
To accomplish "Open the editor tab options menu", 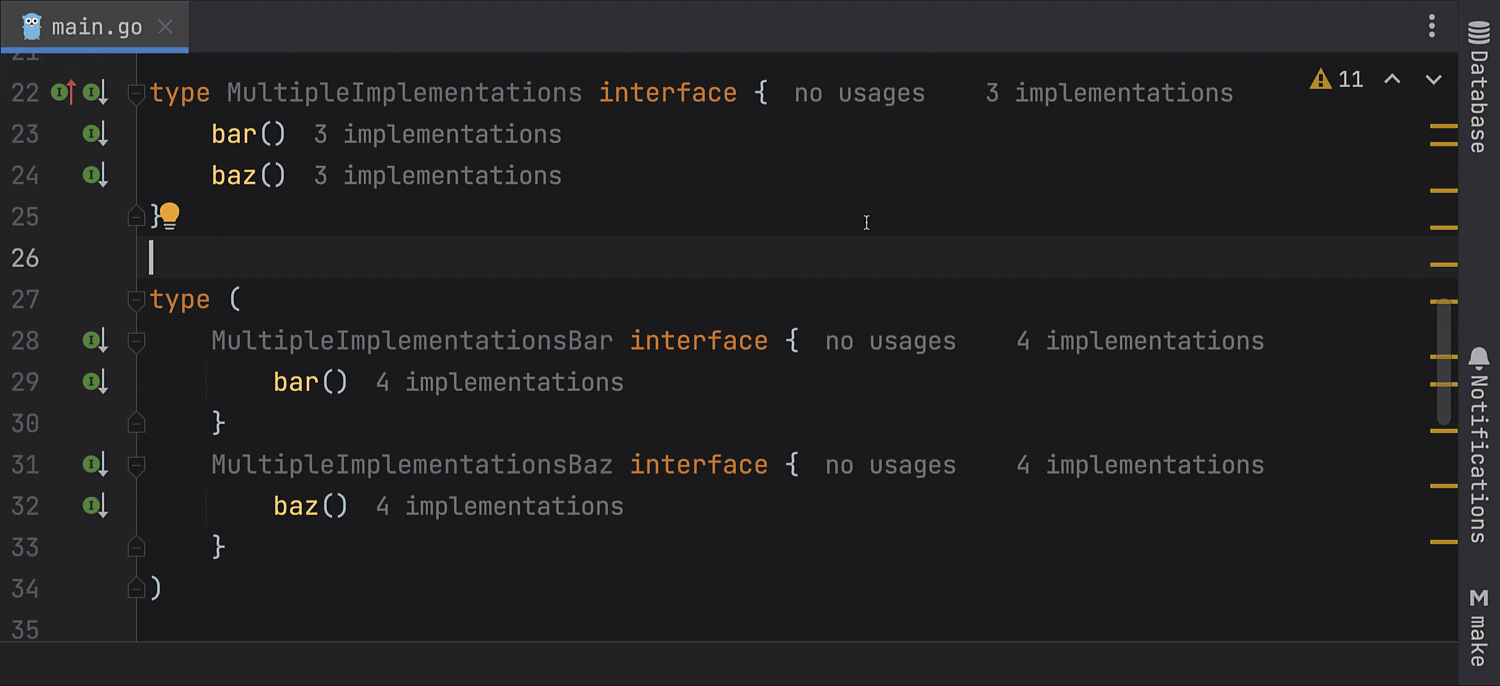I will click(1432, 26).
